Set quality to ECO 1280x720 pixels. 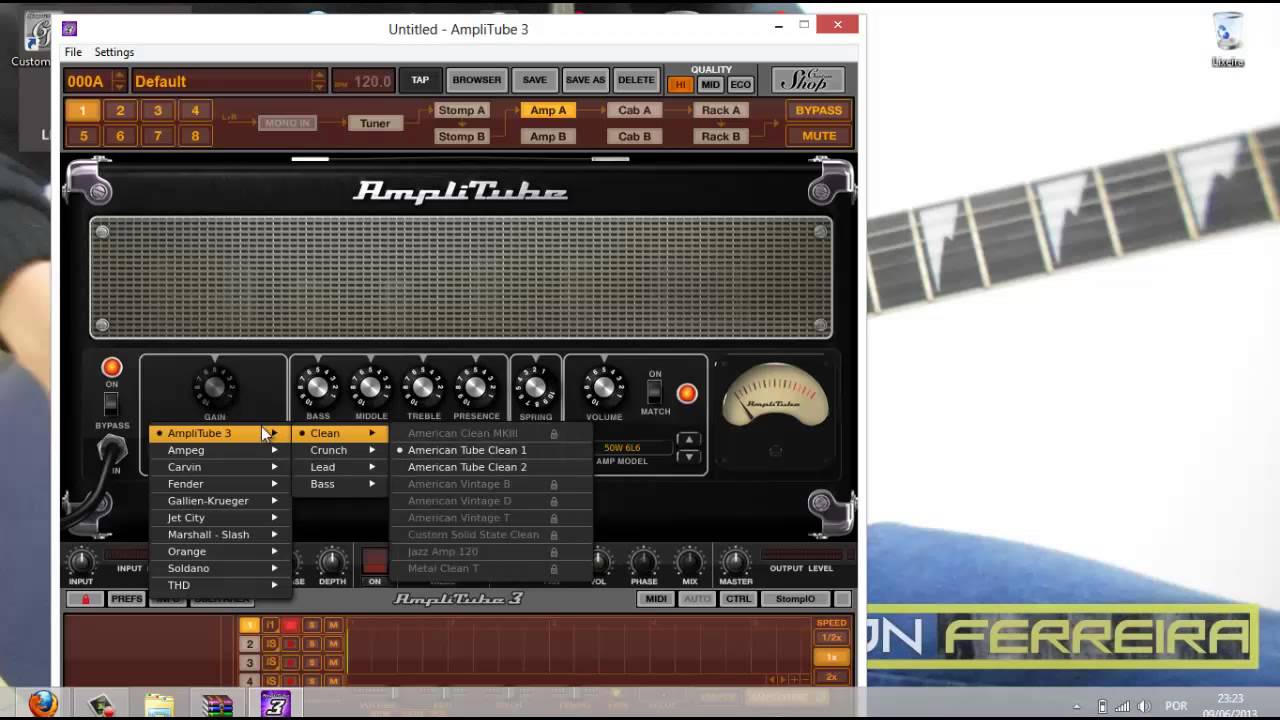pos(740,85)
